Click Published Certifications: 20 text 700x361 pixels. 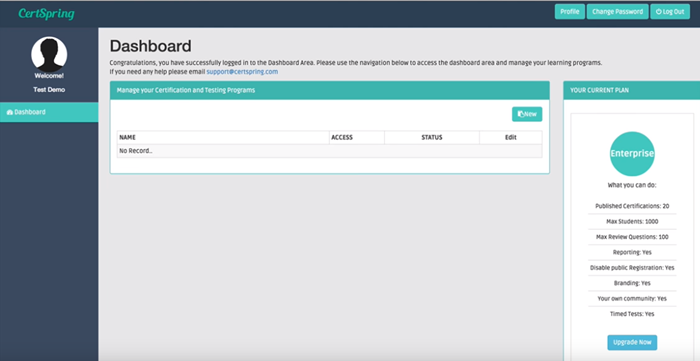click(632, 206)
